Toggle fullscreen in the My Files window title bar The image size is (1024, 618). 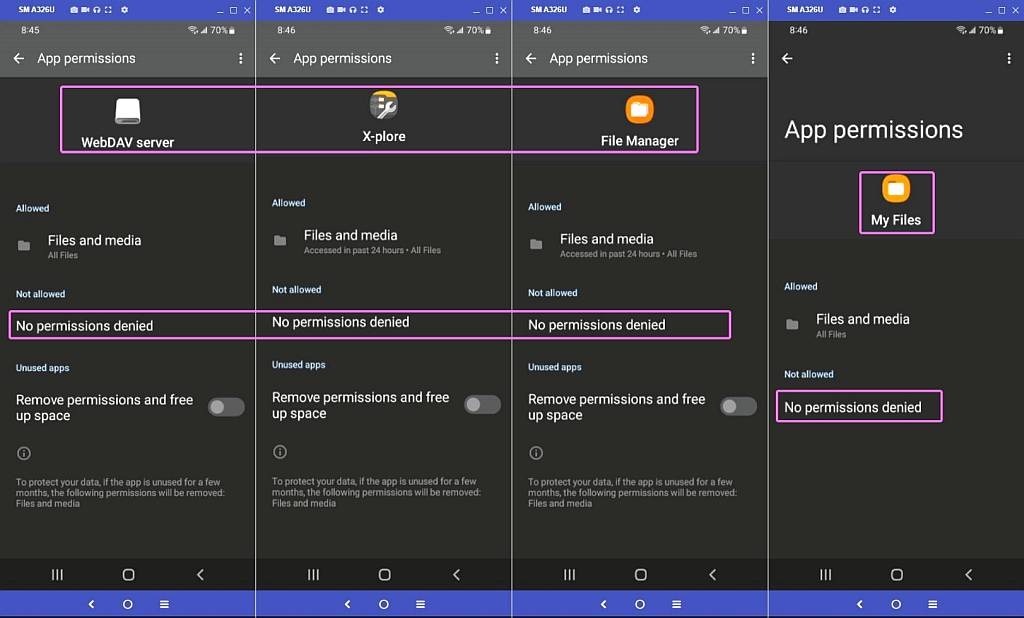point(876,10)
